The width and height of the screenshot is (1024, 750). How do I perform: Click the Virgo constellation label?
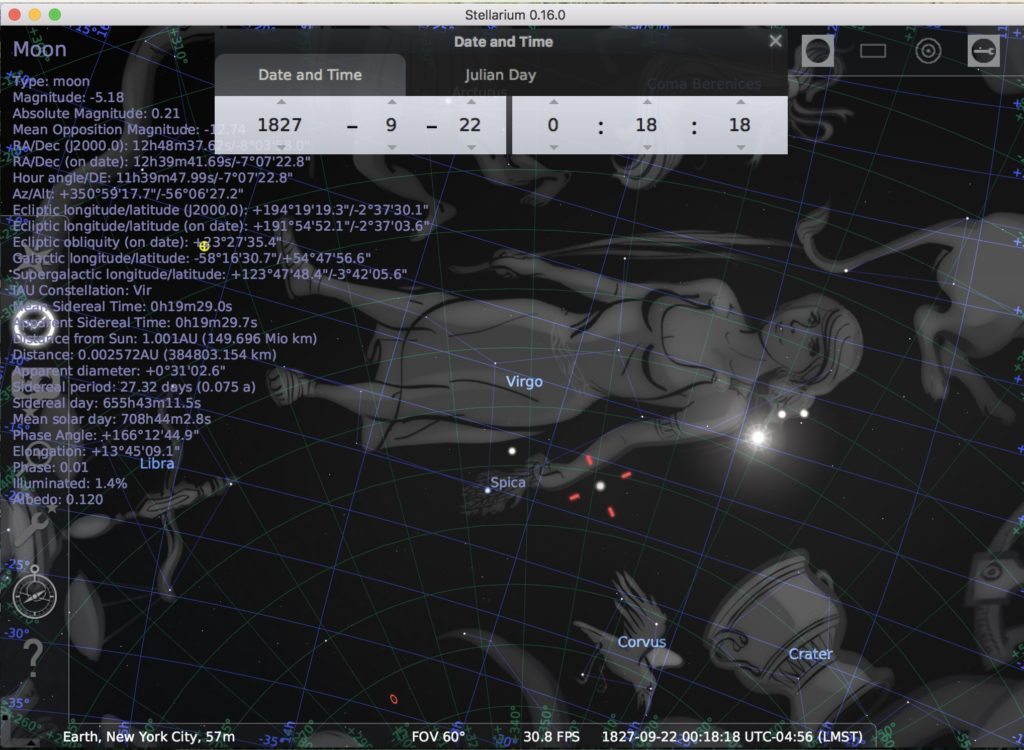coord(524,382)
